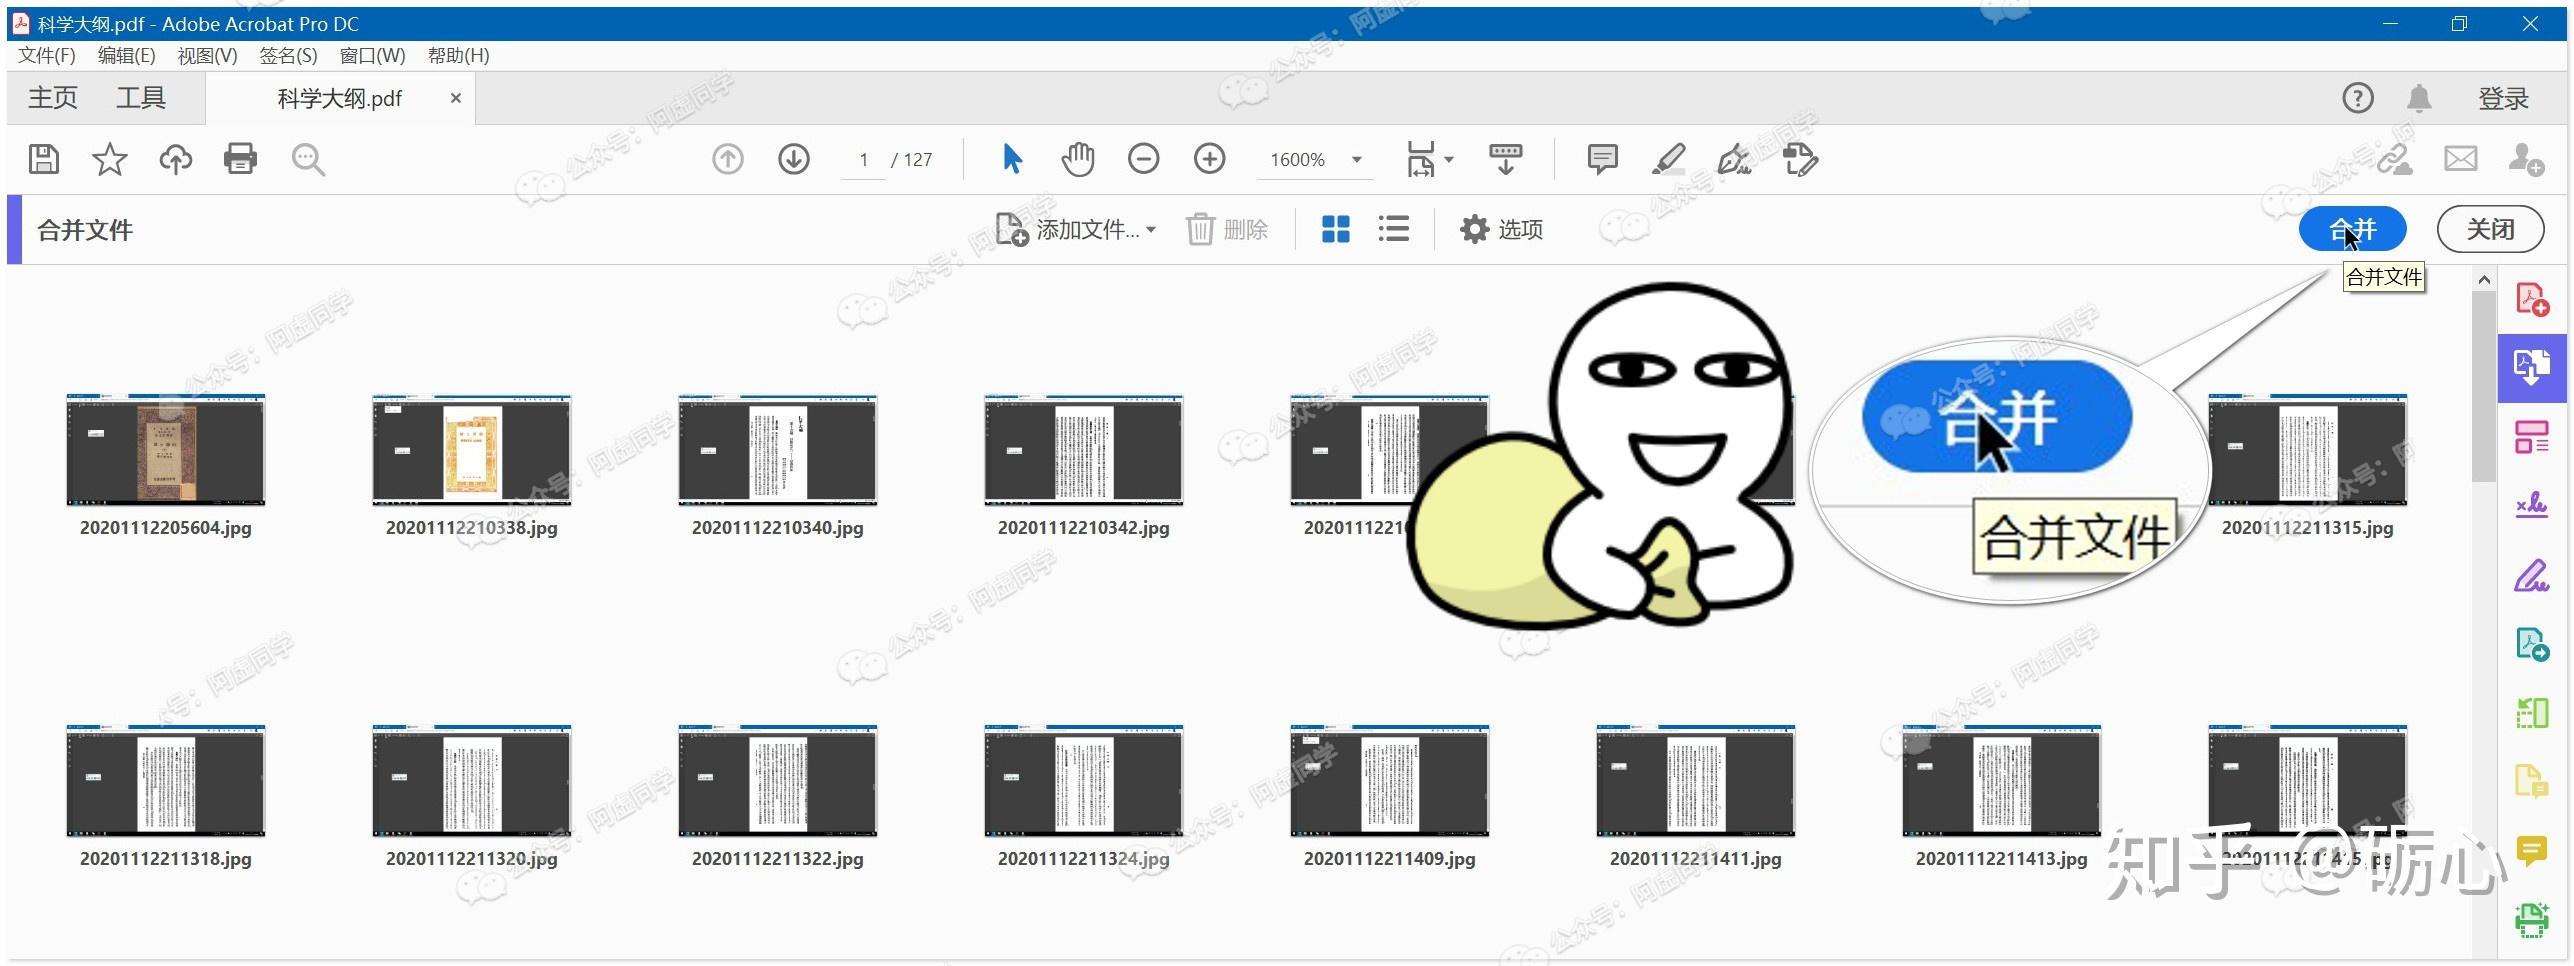Select the Hand pan tool
Screen dimensions: 2574x966
pyautogui.click(x=1077, y=159)
